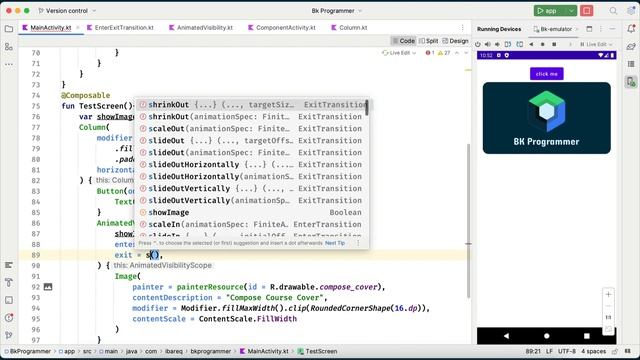Open the Running Devices Live Edit dropdown
Viewport: 640px width, 360px height.
596,44
